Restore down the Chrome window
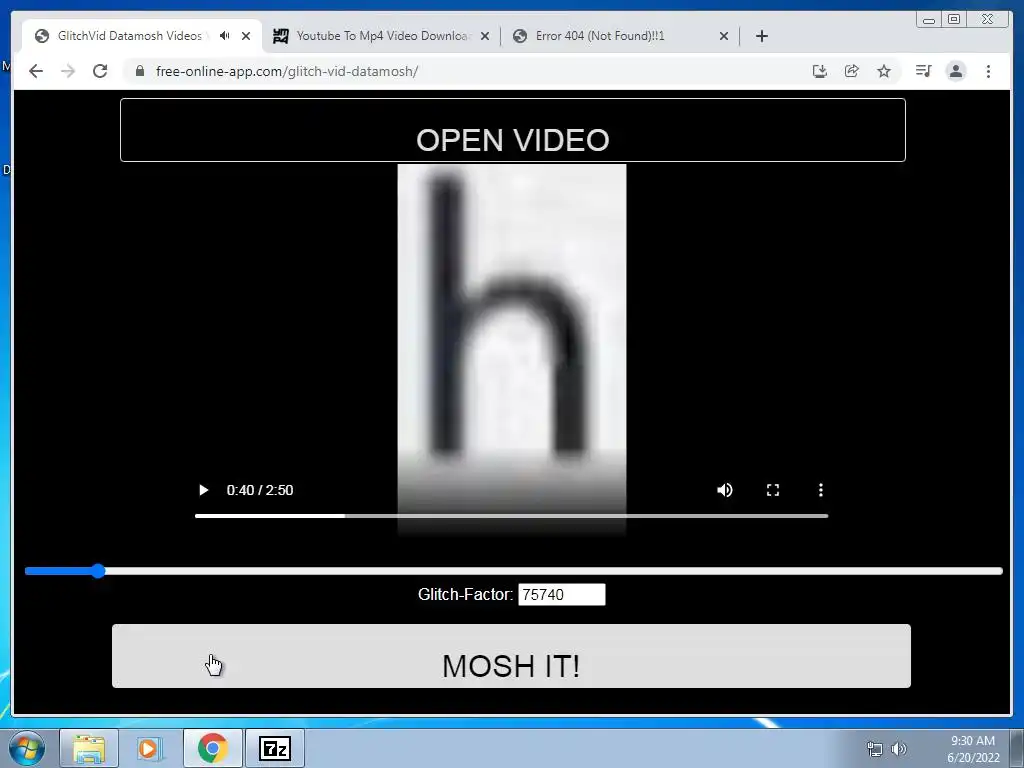This screenshot has height=768, width=1024. point(954,20)
